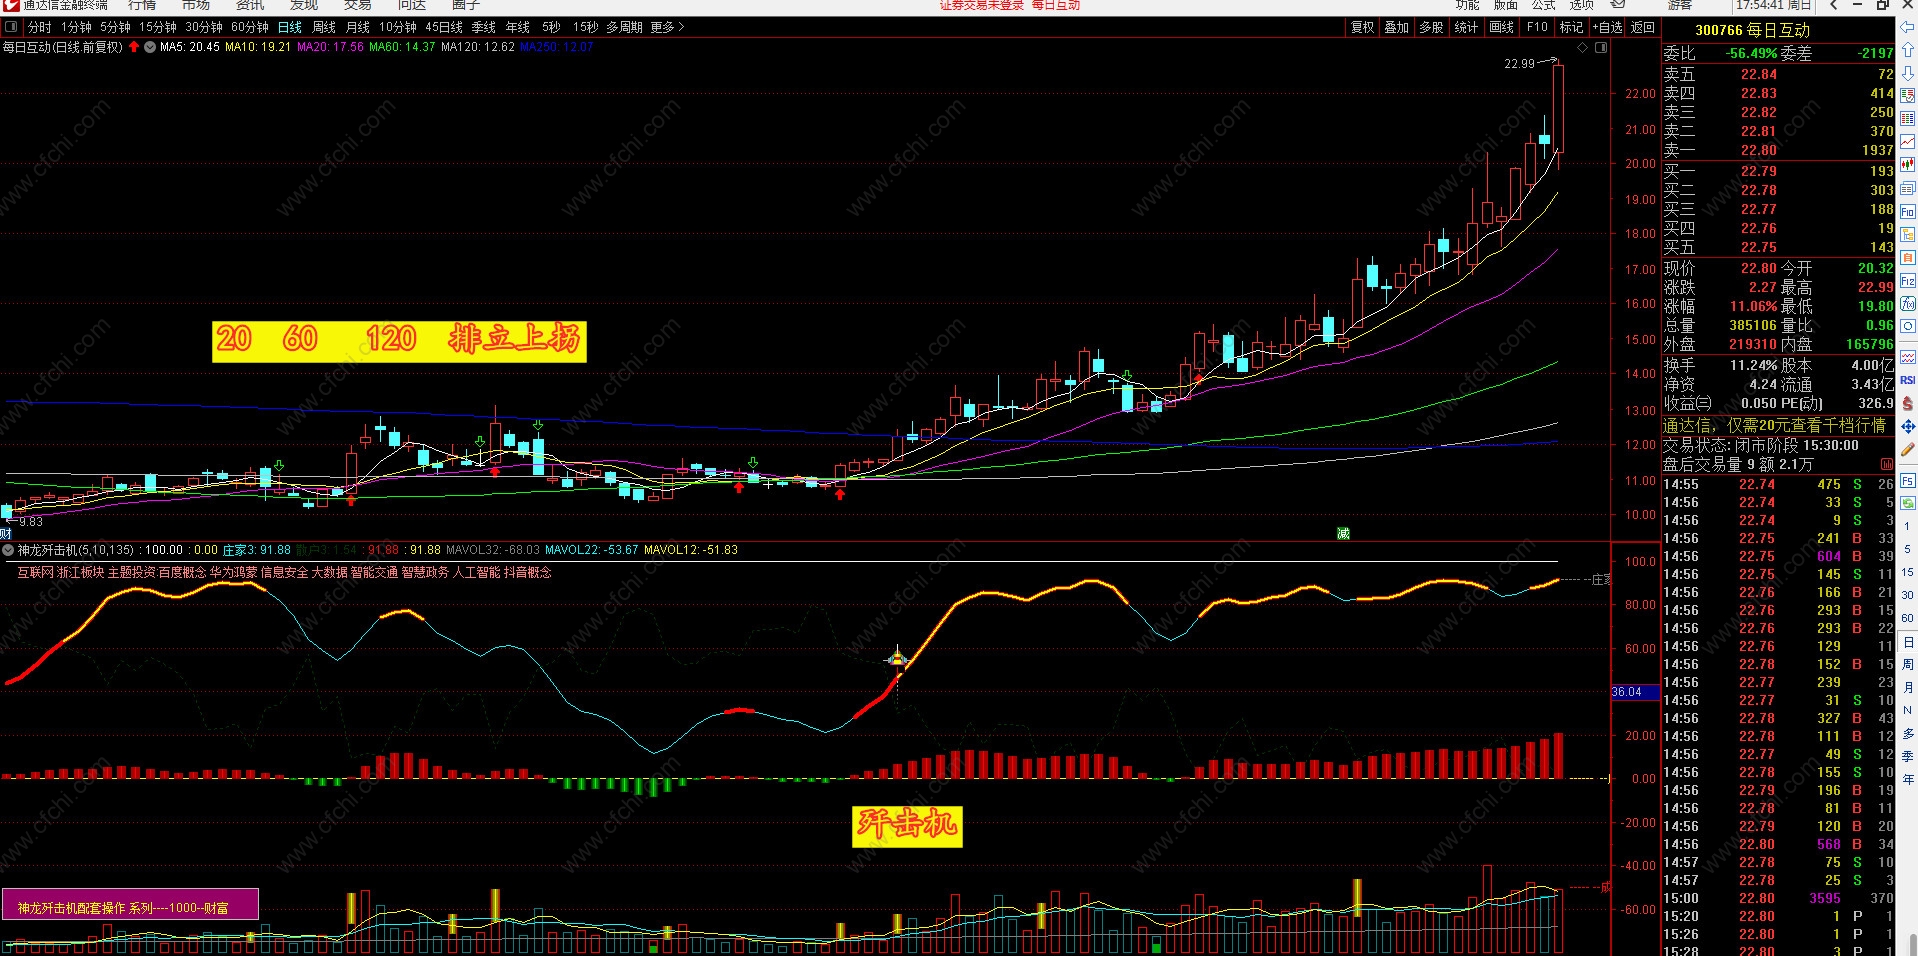Click the red chart icon beside after-hours volume
1918x956 pixels.
click(1886, 464)
